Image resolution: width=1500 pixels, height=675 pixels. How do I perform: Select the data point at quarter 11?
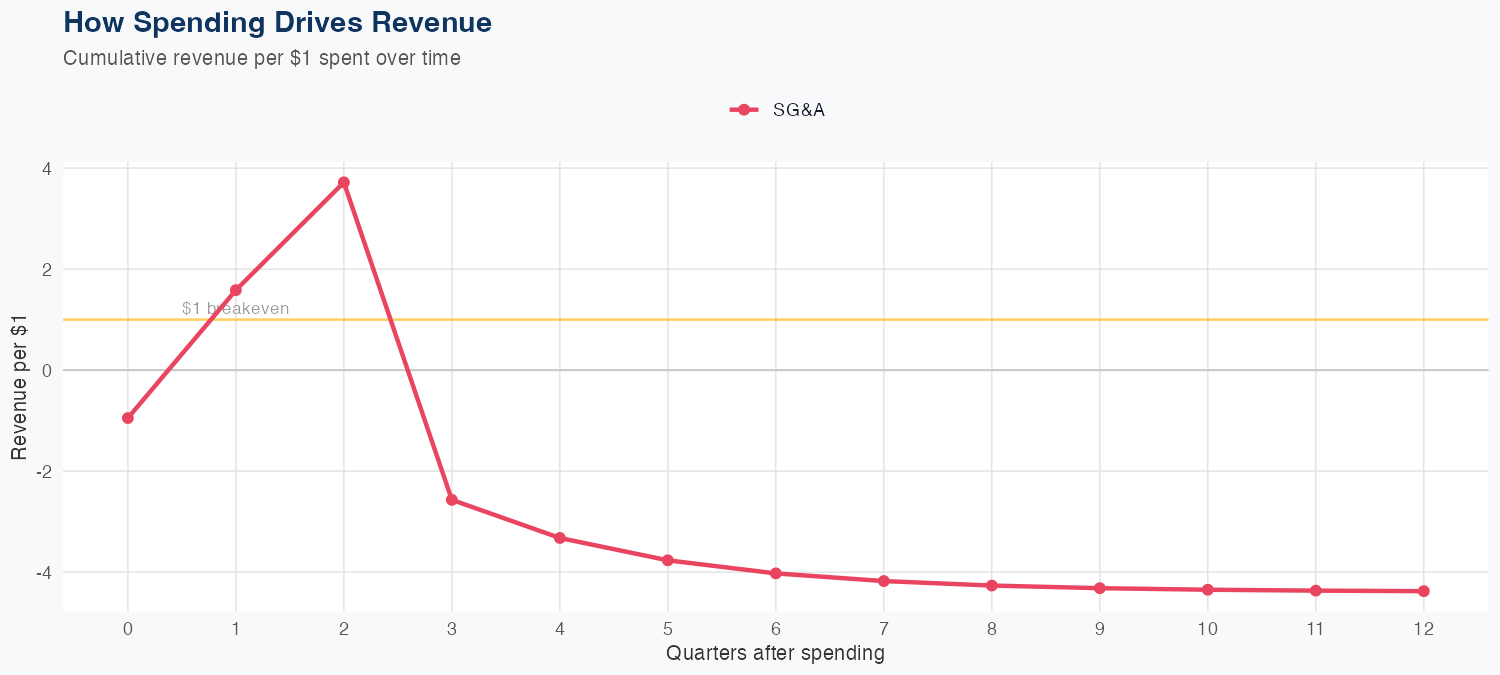(x=1316, y=591)
